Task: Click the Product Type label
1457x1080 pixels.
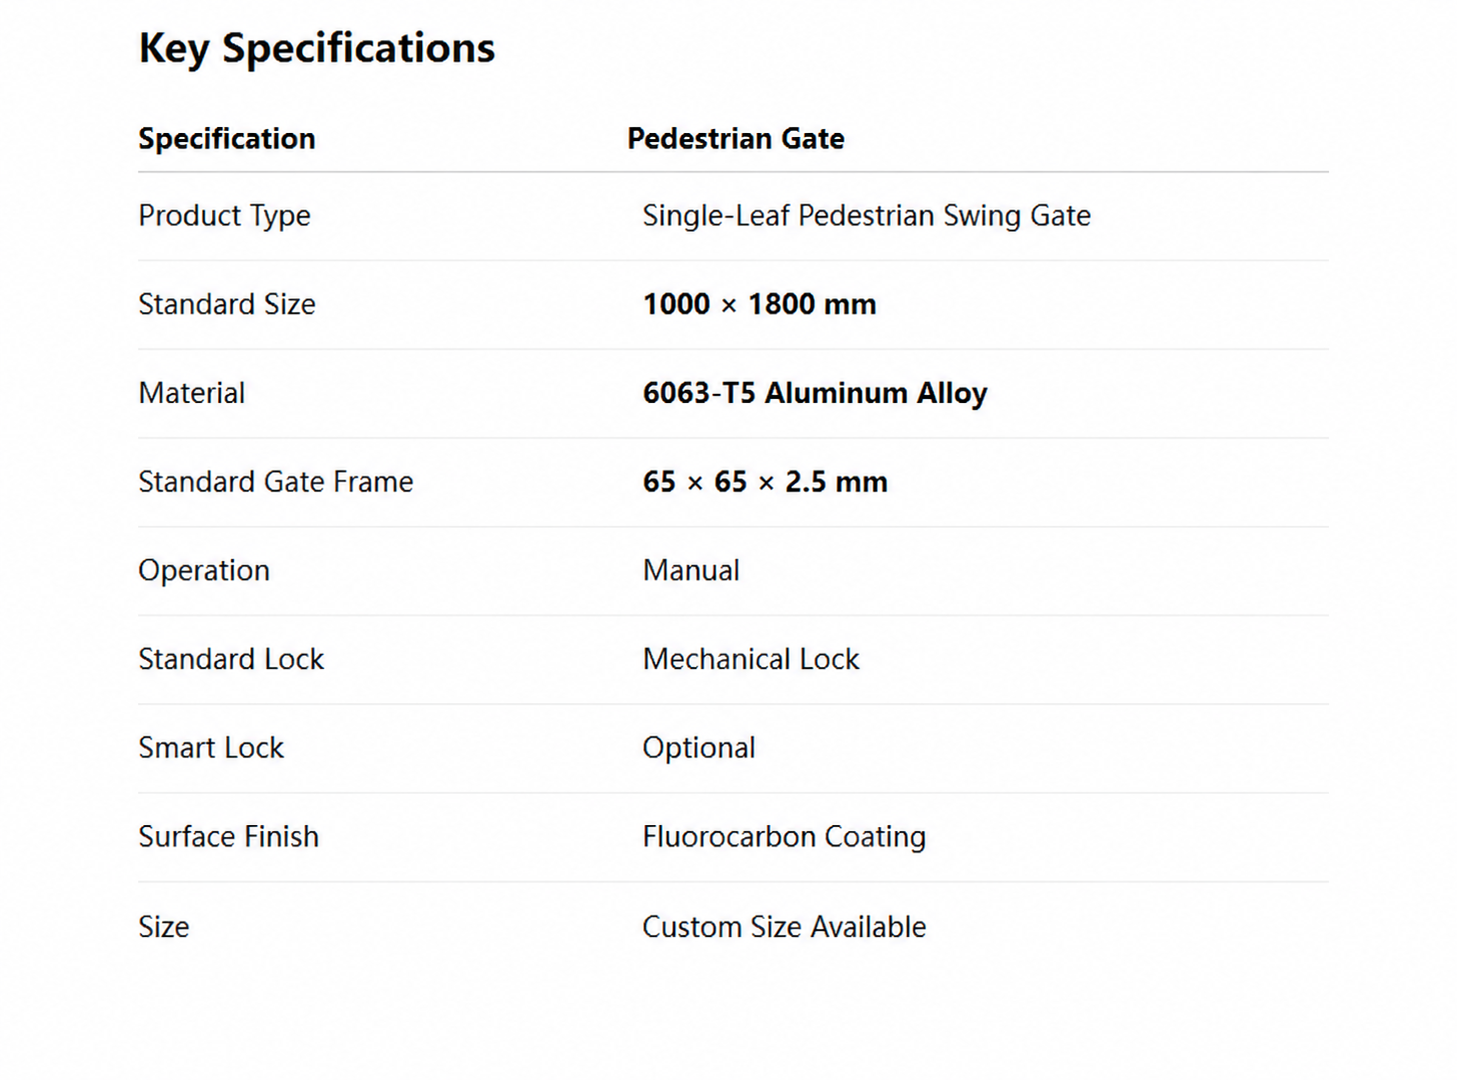Action: (225, 216)
